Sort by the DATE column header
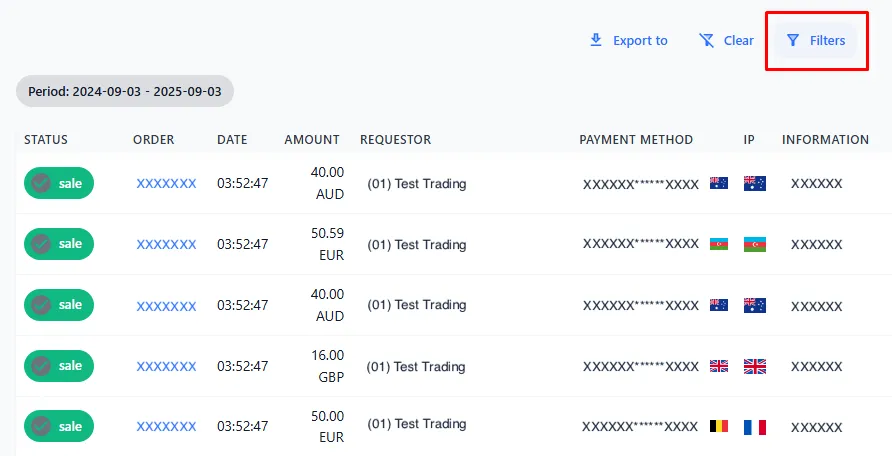 tap(232, 140)
